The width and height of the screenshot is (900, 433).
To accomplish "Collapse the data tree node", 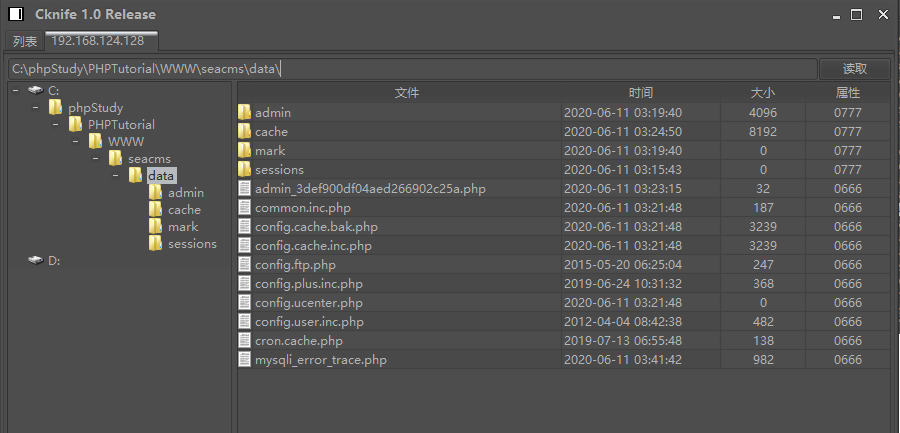I will [116, 176].
